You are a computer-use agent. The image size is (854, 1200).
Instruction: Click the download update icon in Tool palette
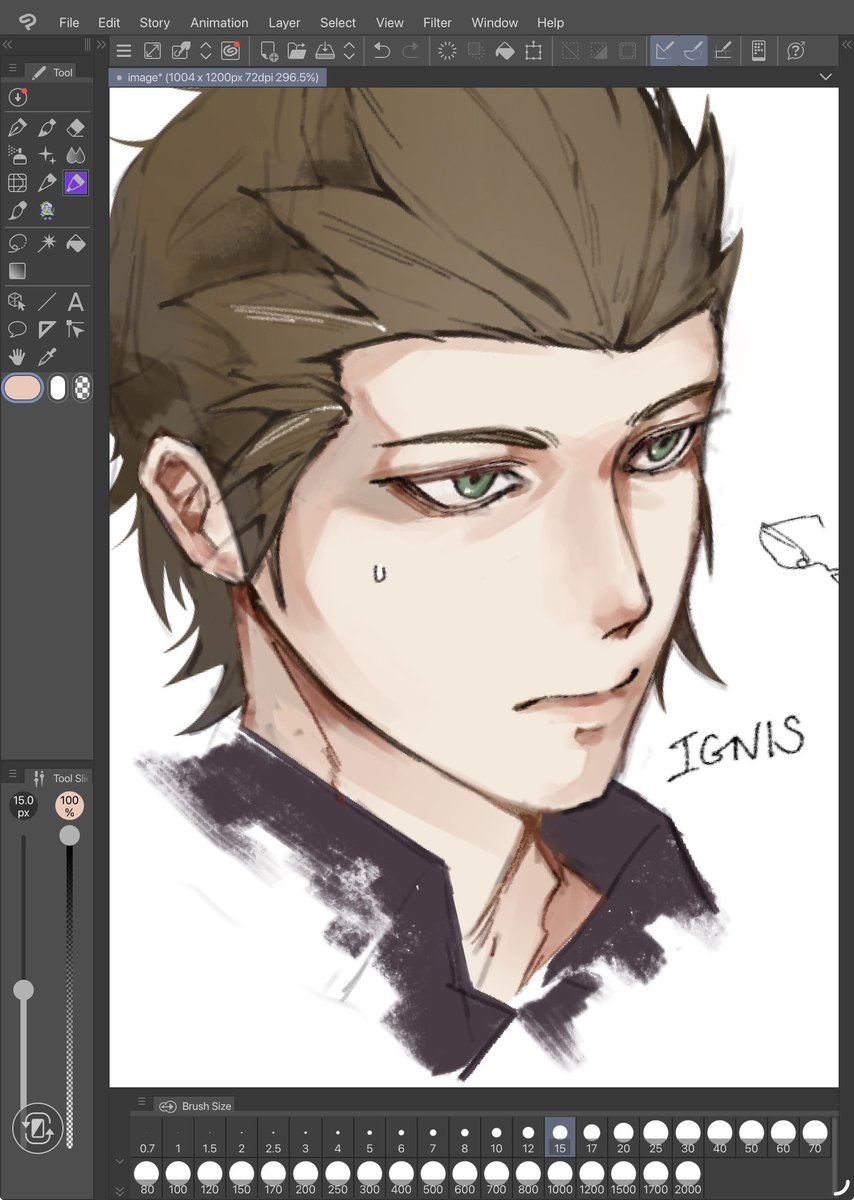tap(17, 97)
